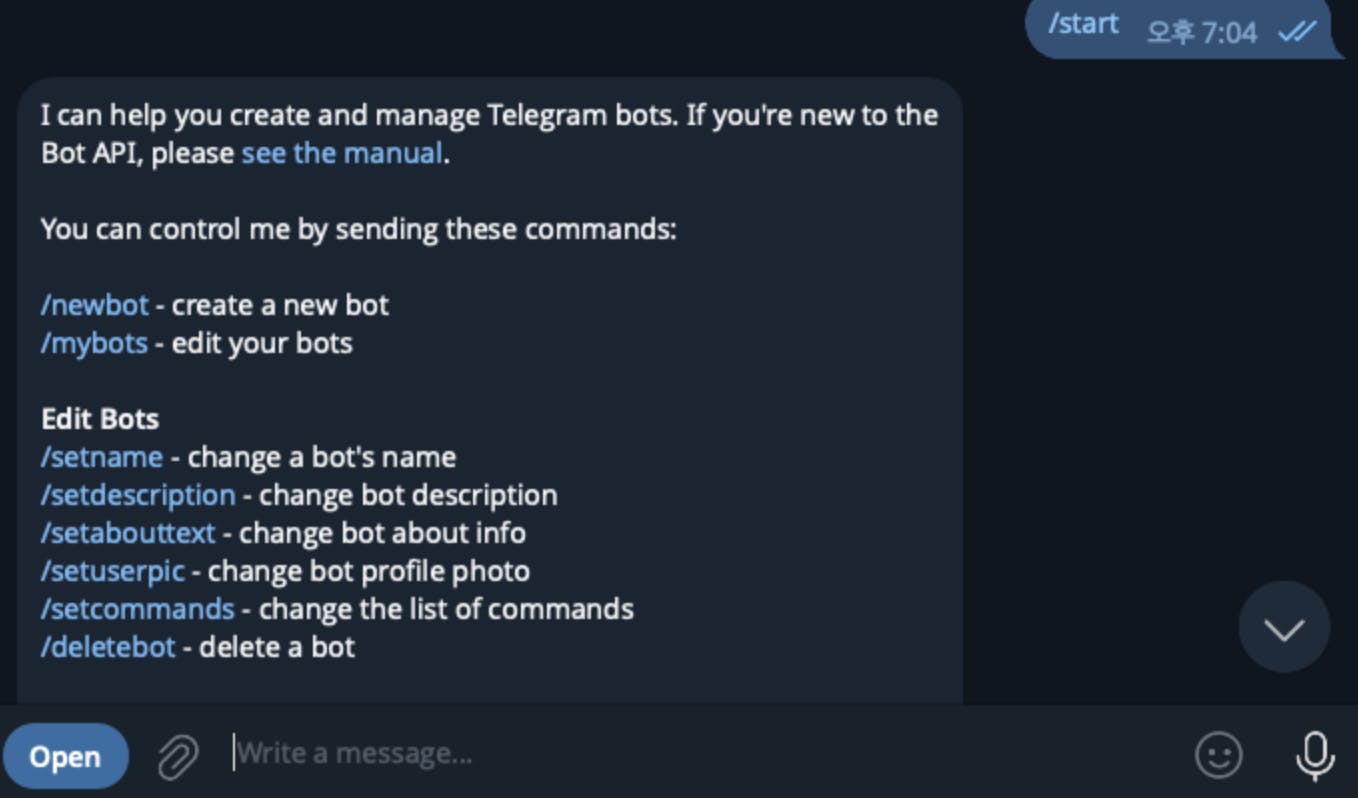
Task: Select the /setuserpic command
Action: click(x=113, y=571)
